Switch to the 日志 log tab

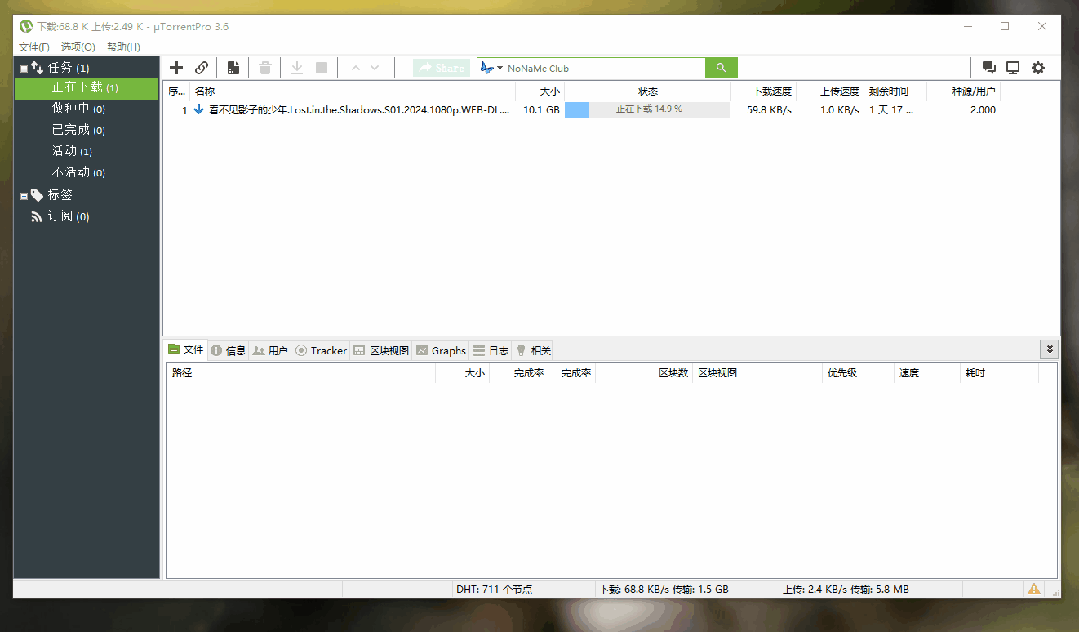pyautogui.click(x=491, y=350)
